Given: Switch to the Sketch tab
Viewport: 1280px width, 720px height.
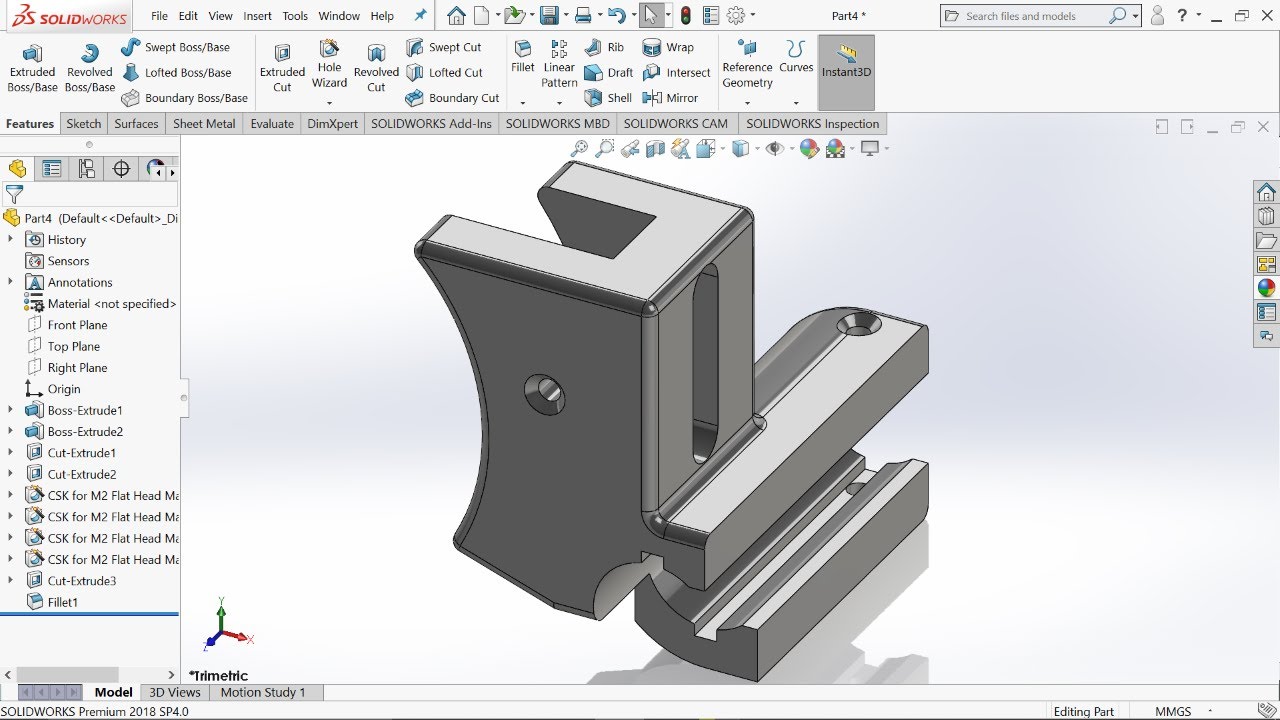Looking at the screenshot, I should point(84,124).
